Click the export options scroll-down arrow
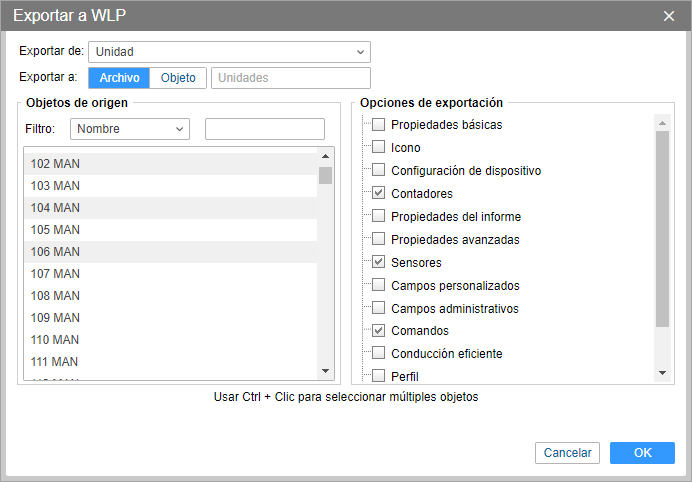The image size is (692, 482). pyautogui.click(x=662, y=373)
